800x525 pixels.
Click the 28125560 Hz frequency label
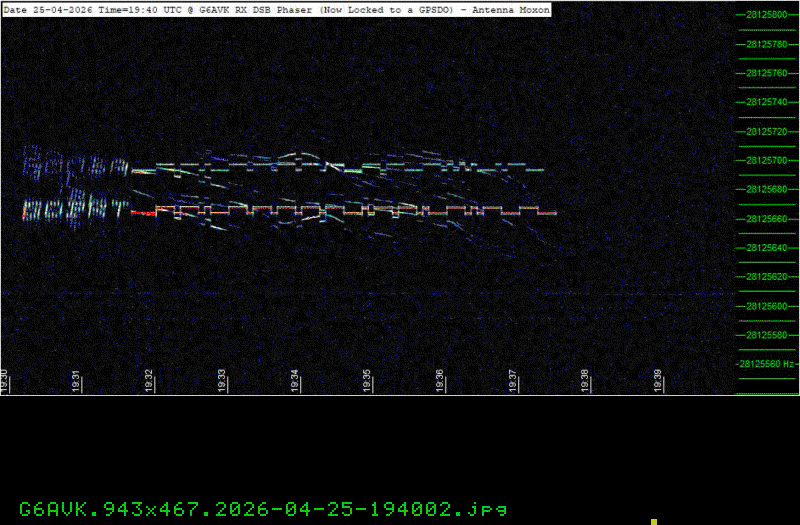768,364
